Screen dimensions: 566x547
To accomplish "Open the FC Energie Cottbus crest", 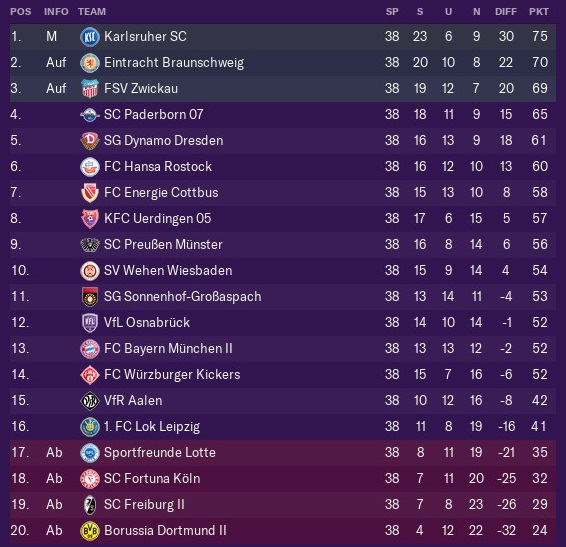I will click(90, 193).
